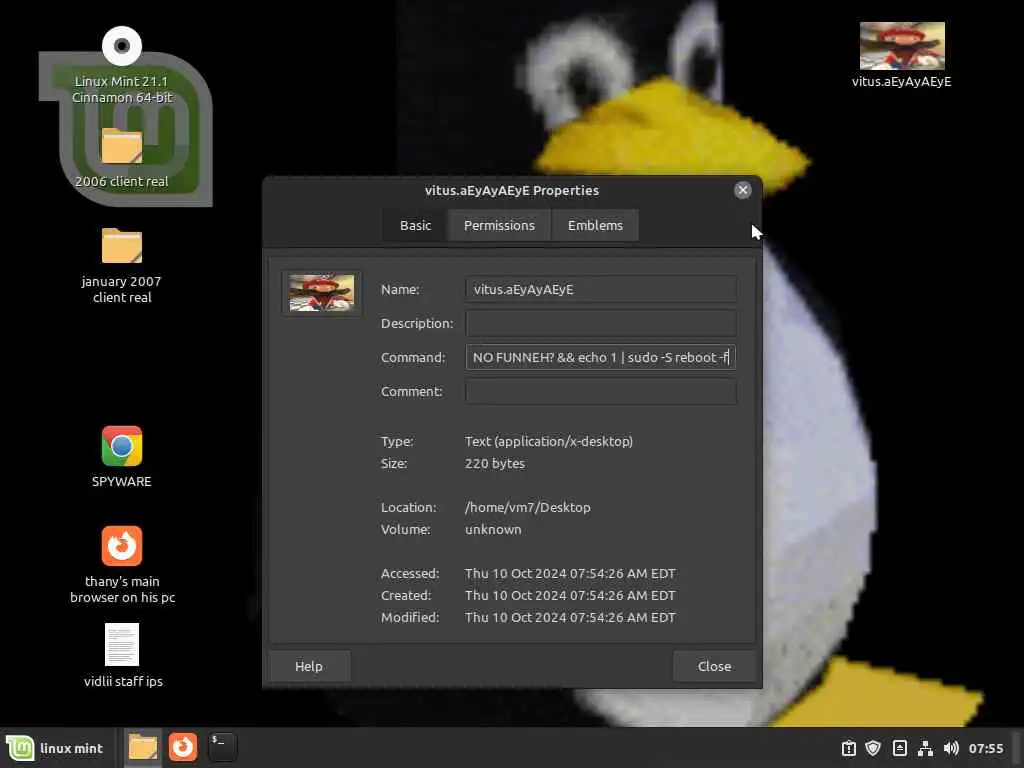The width and height of the screenshot is (1024, 768).
Task: Open the Linux Mint 21.1 disc icon
Action: click(x=121, y=46)
